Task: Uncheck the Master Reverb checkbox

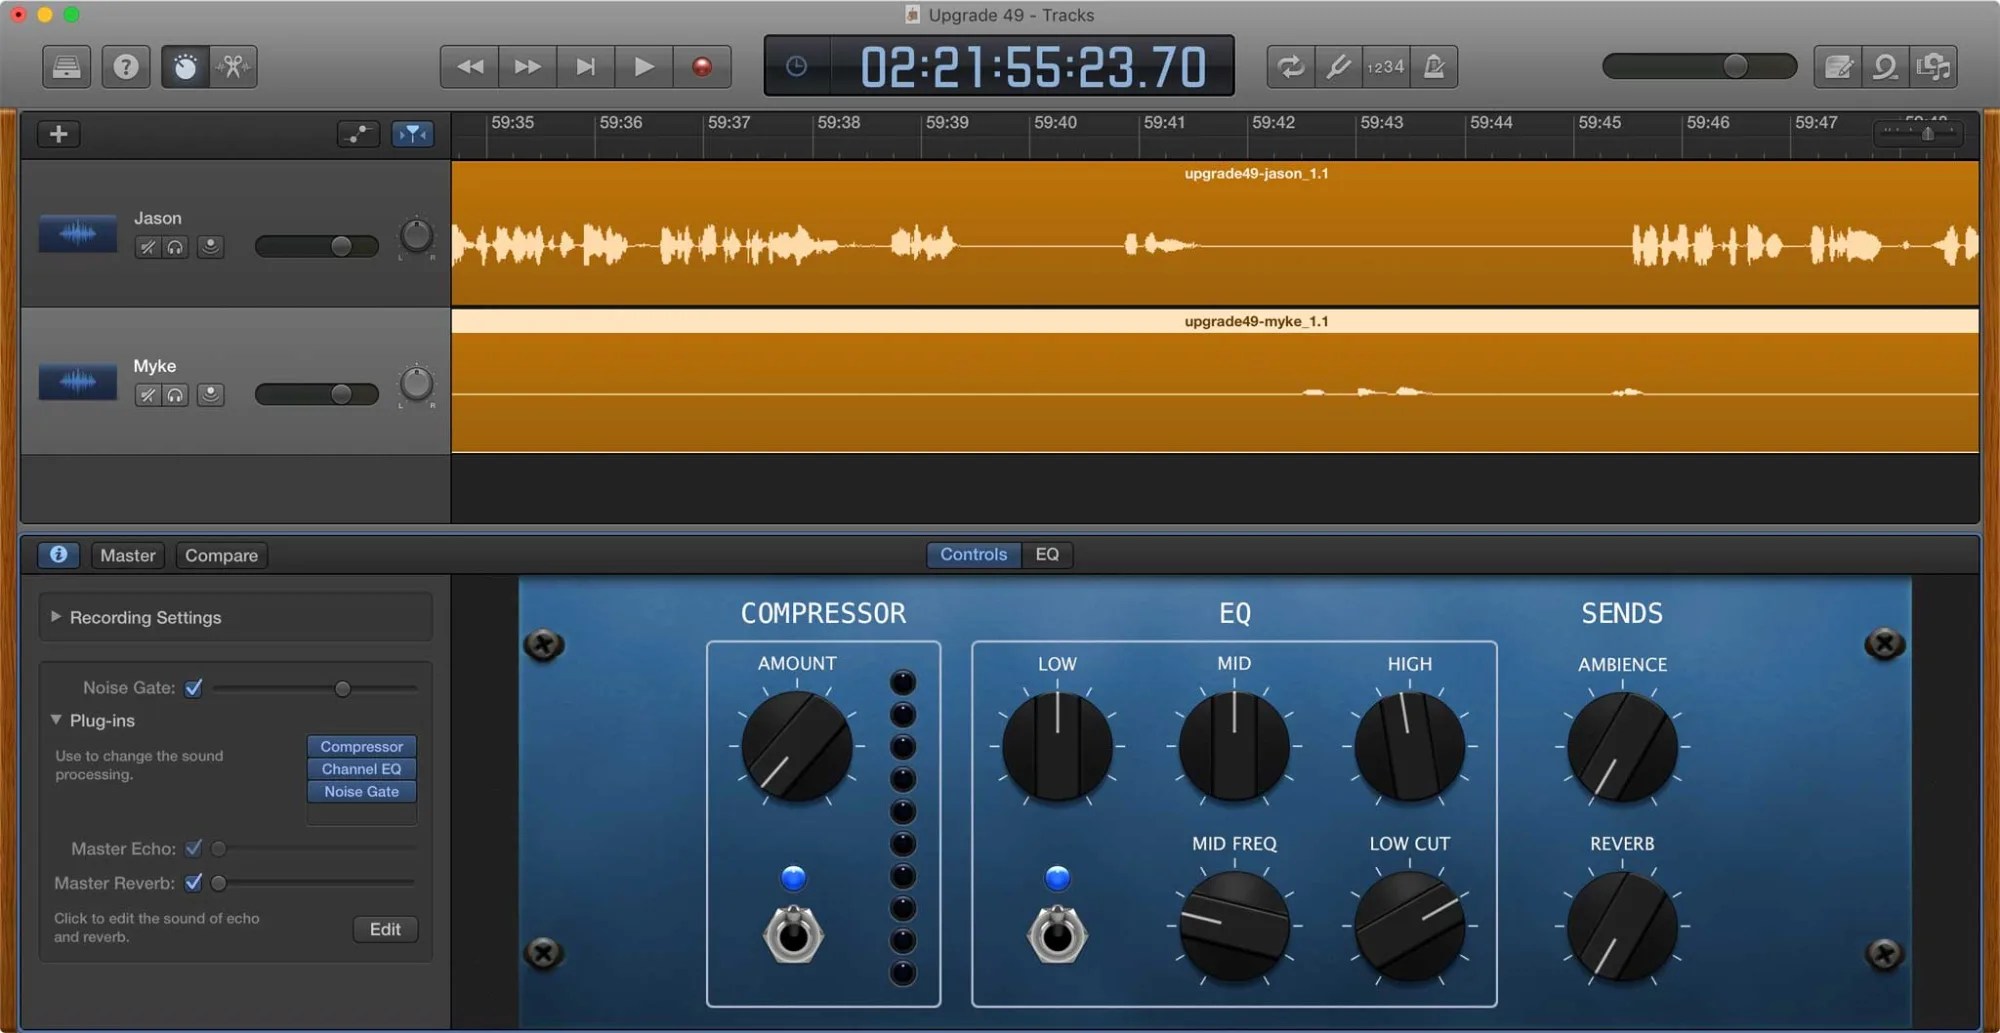Action: point(195,884)
